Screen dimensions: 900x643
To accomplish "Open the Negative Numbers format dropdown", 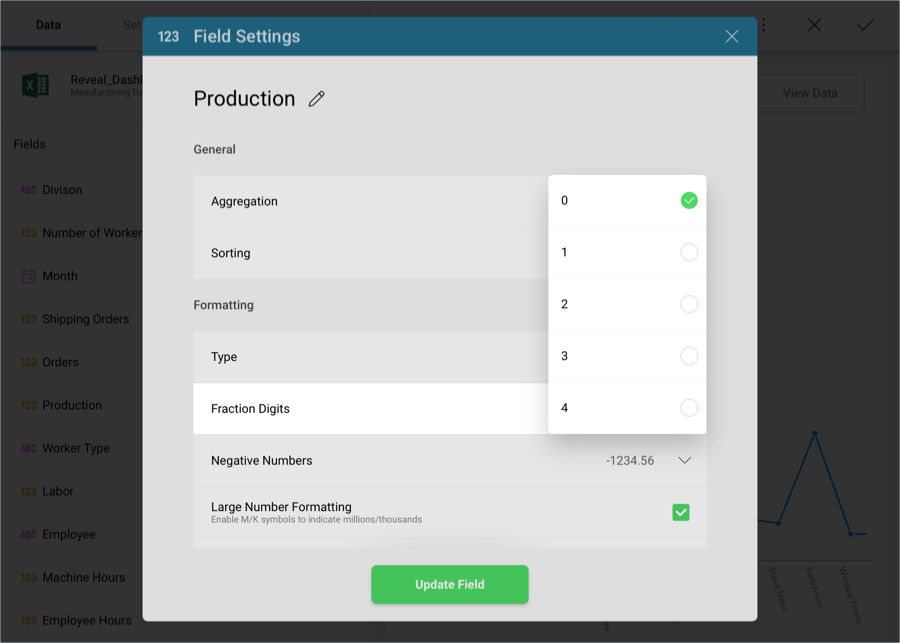I will 684,460.
